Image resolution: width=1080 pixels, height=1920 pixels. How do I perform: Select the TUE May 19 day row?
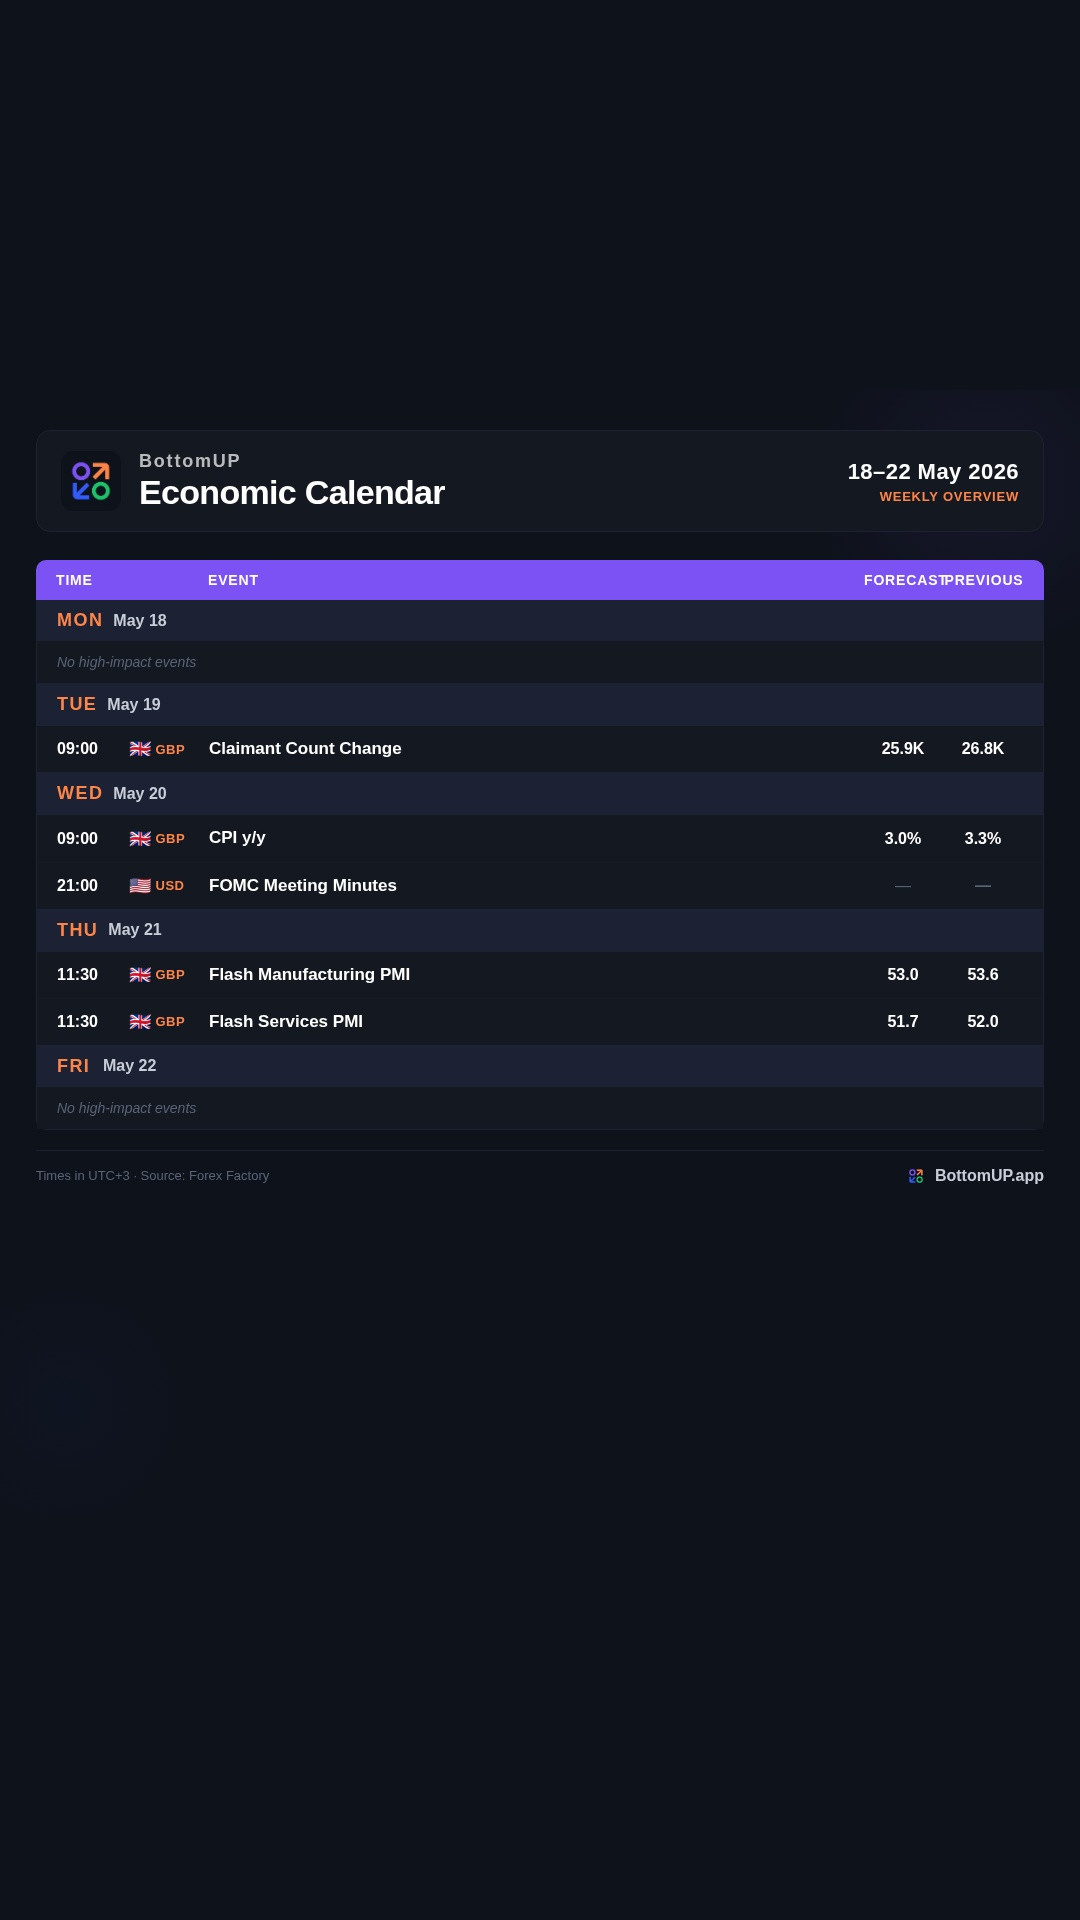540,705
